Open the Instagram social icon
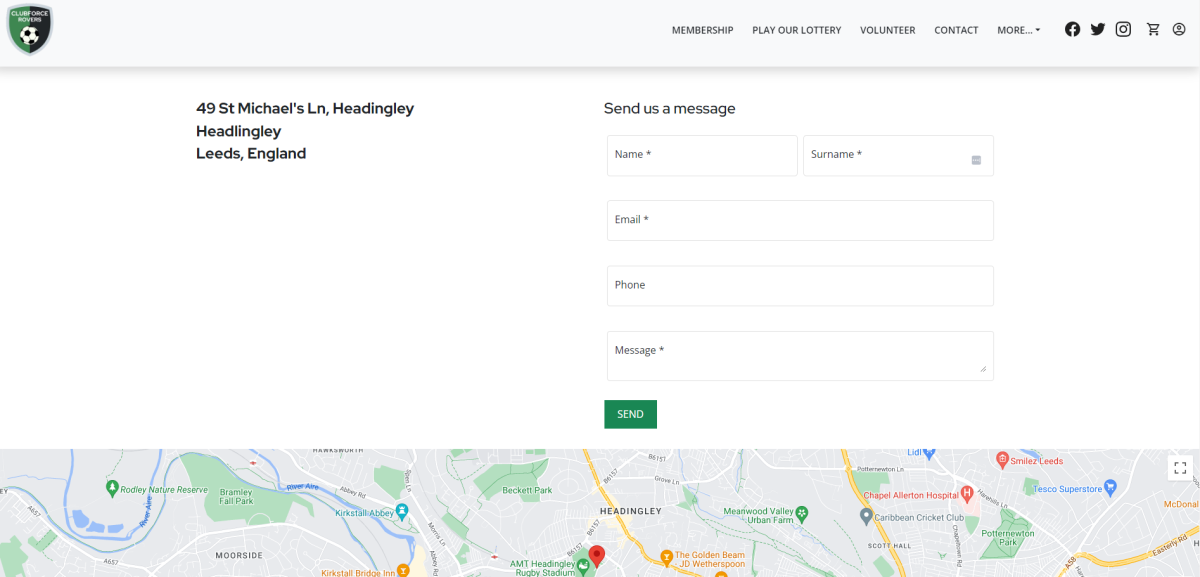The image size is (1200, 577). click(1123, 29)
